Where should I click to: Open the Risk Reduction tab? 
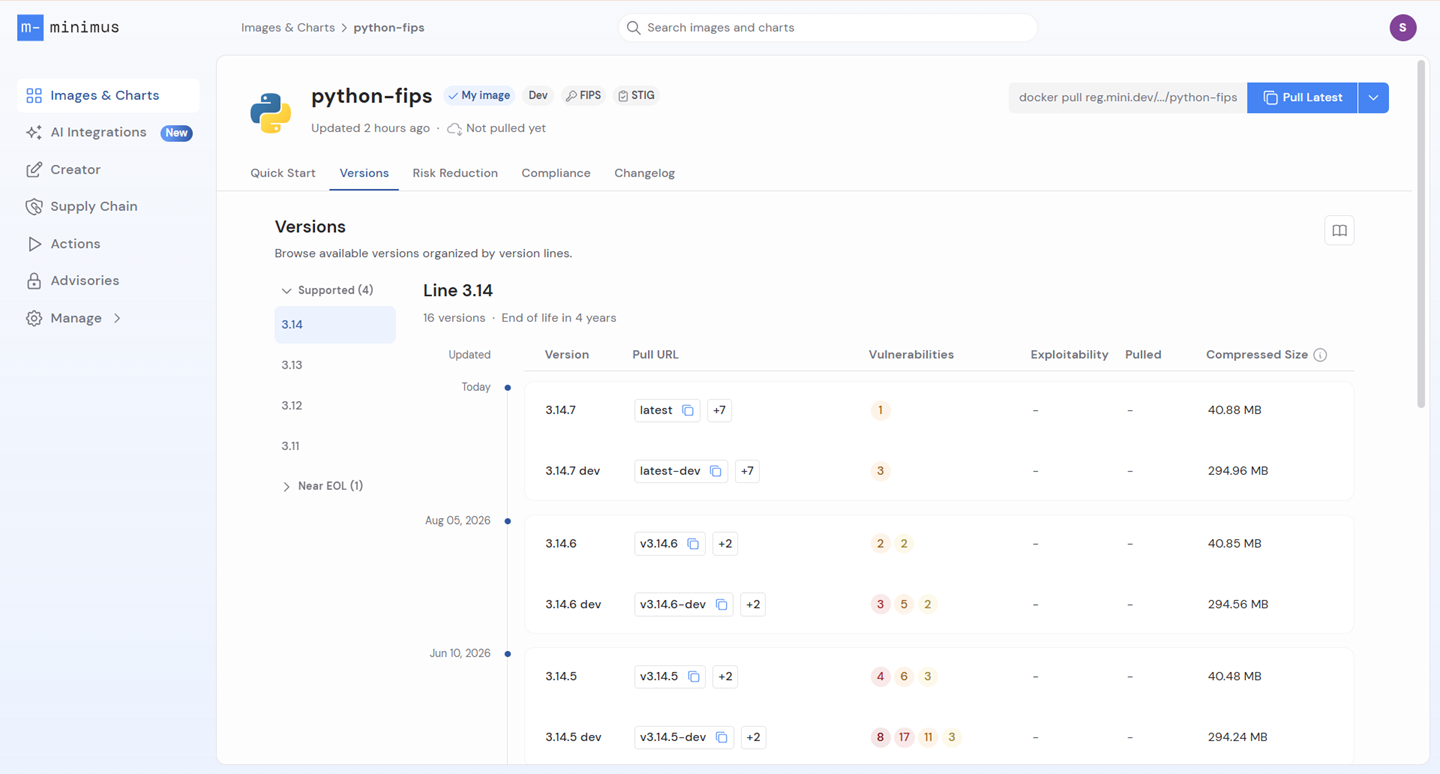click(455, 173)
